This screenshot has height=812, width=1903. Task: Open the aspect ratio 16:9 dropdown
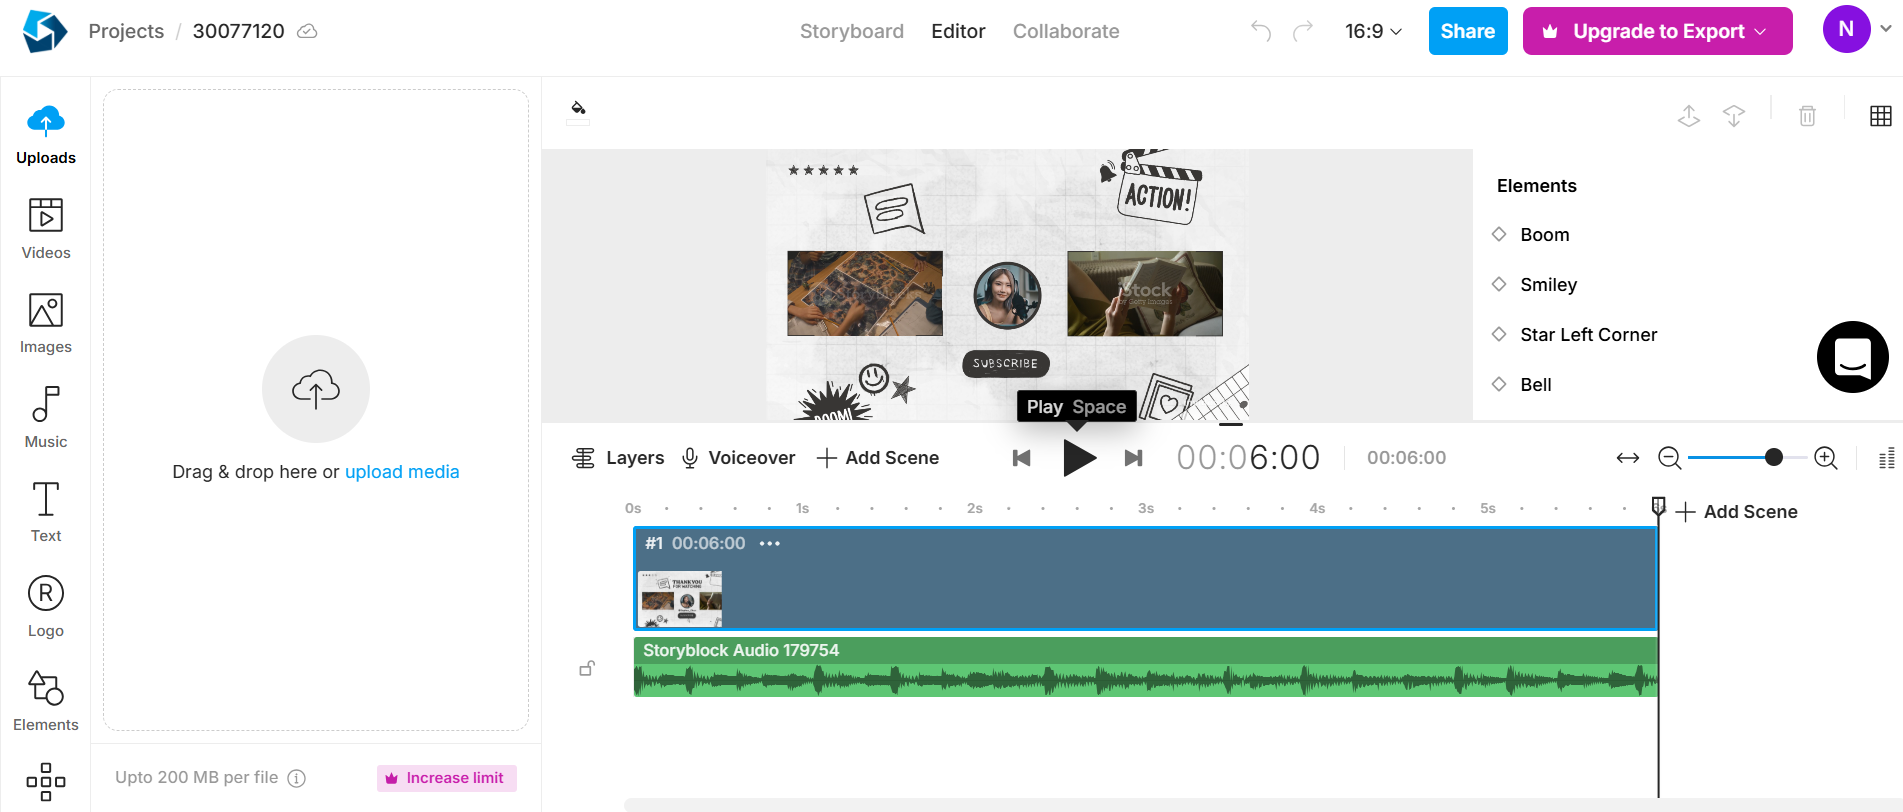tap(1373, 31)
